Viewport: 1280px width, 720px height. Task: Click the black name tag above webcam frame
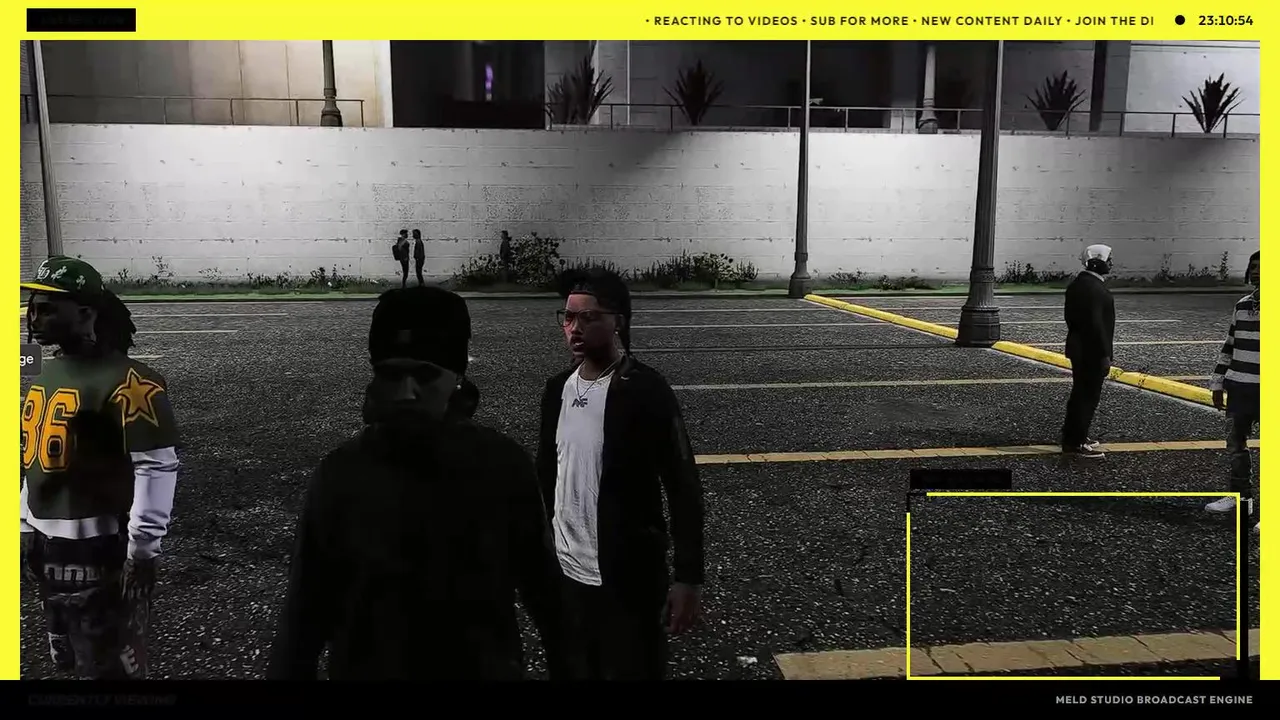(x=960, y=480)
